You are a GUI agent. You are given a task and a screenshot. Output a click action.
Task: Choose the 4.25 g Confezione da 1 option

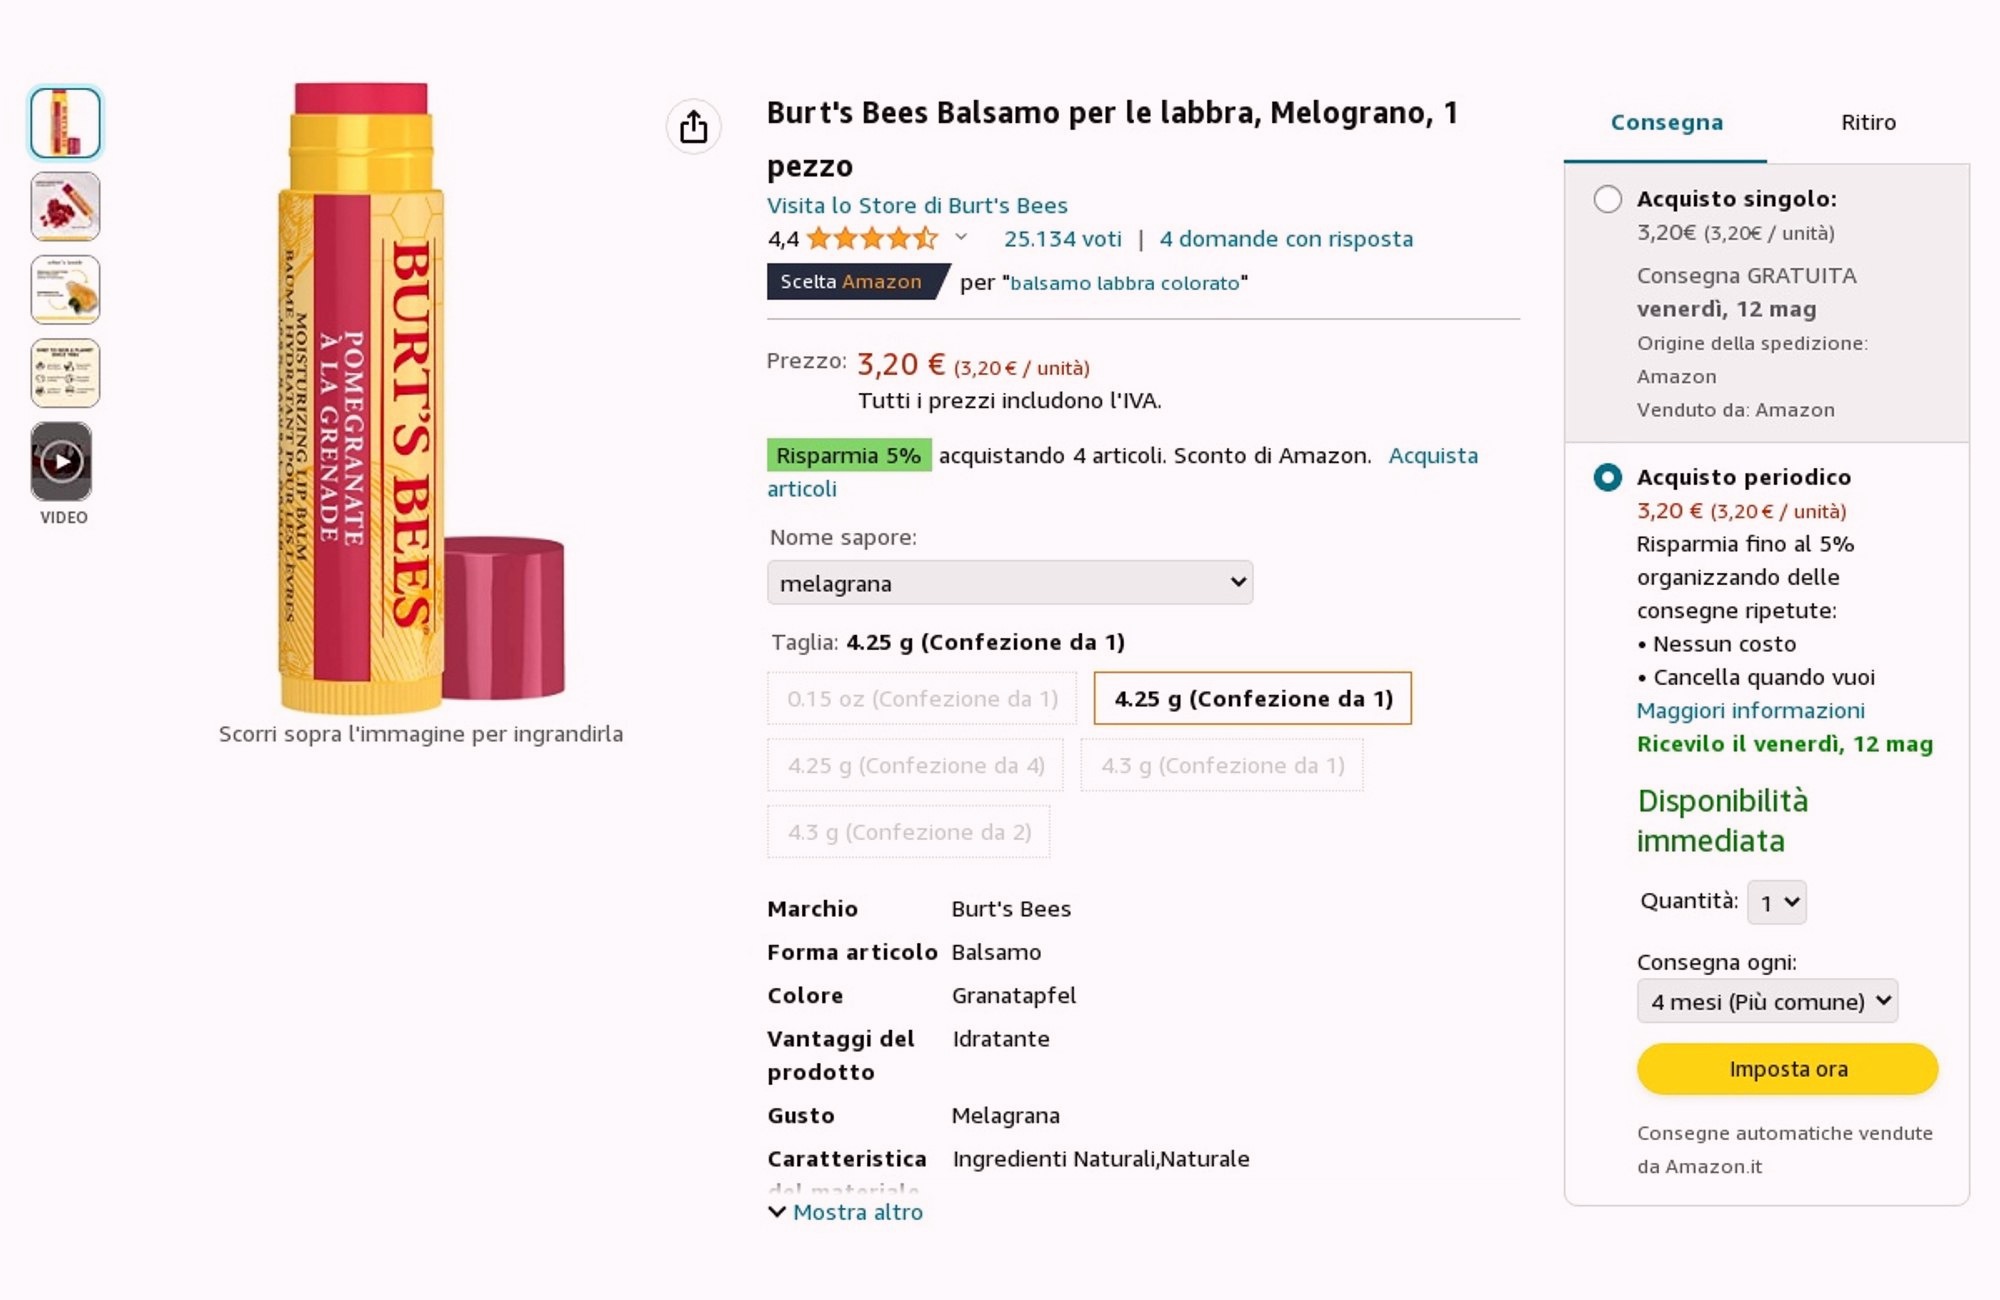coord(1252,698)
